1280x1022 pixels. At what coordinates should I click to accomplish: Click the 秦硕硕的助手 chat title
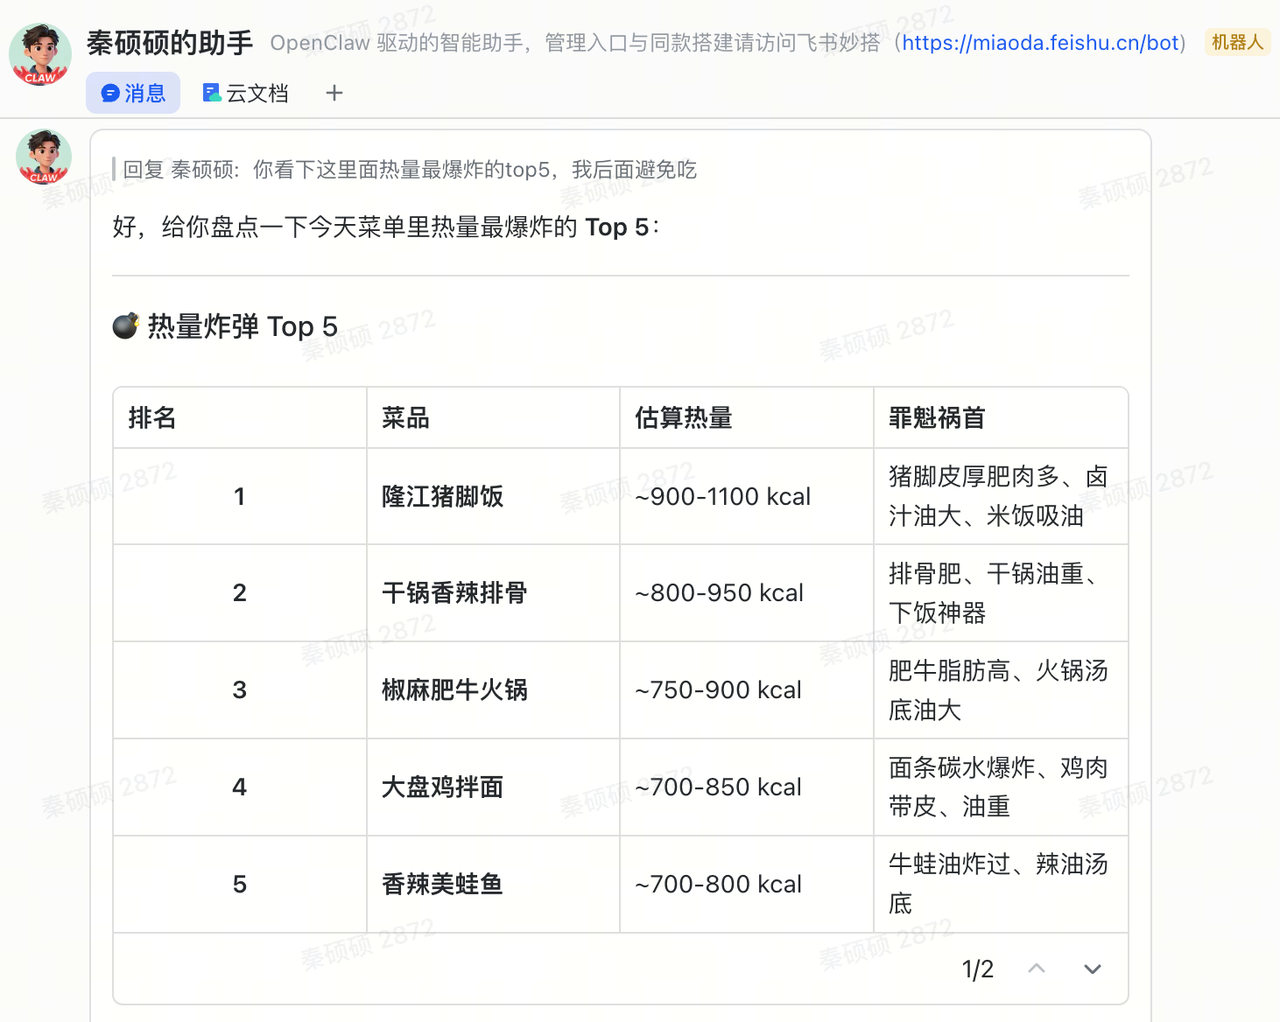170,43
